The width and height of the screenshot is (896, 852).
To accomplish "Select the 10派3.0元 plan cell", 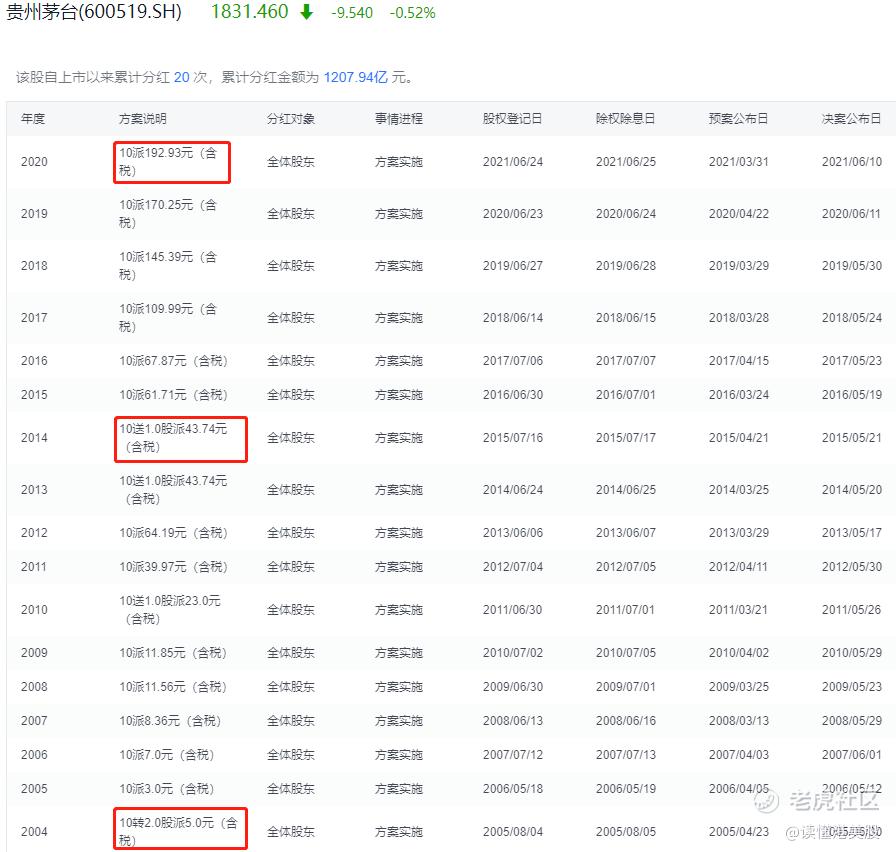I will point(166,789).
